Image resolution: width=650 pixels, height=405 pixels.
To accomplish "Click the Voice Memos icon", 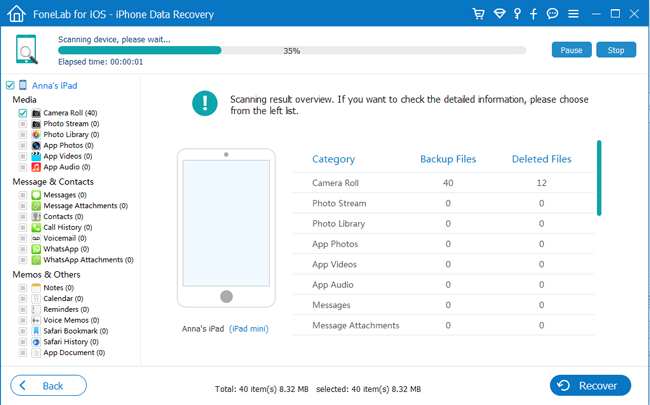I will pyautogui.click(x=36, y=320).
